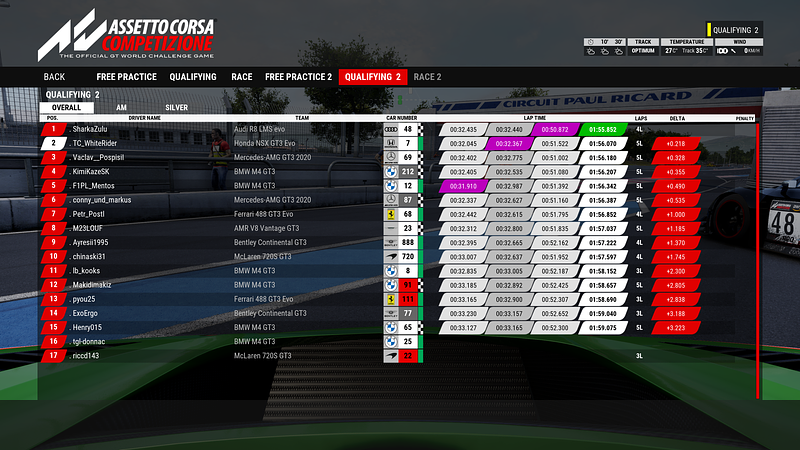Click the BMW logo for car 8
Image resolution: width=800 pixels, height=450 pixels.
coord(391,271)
